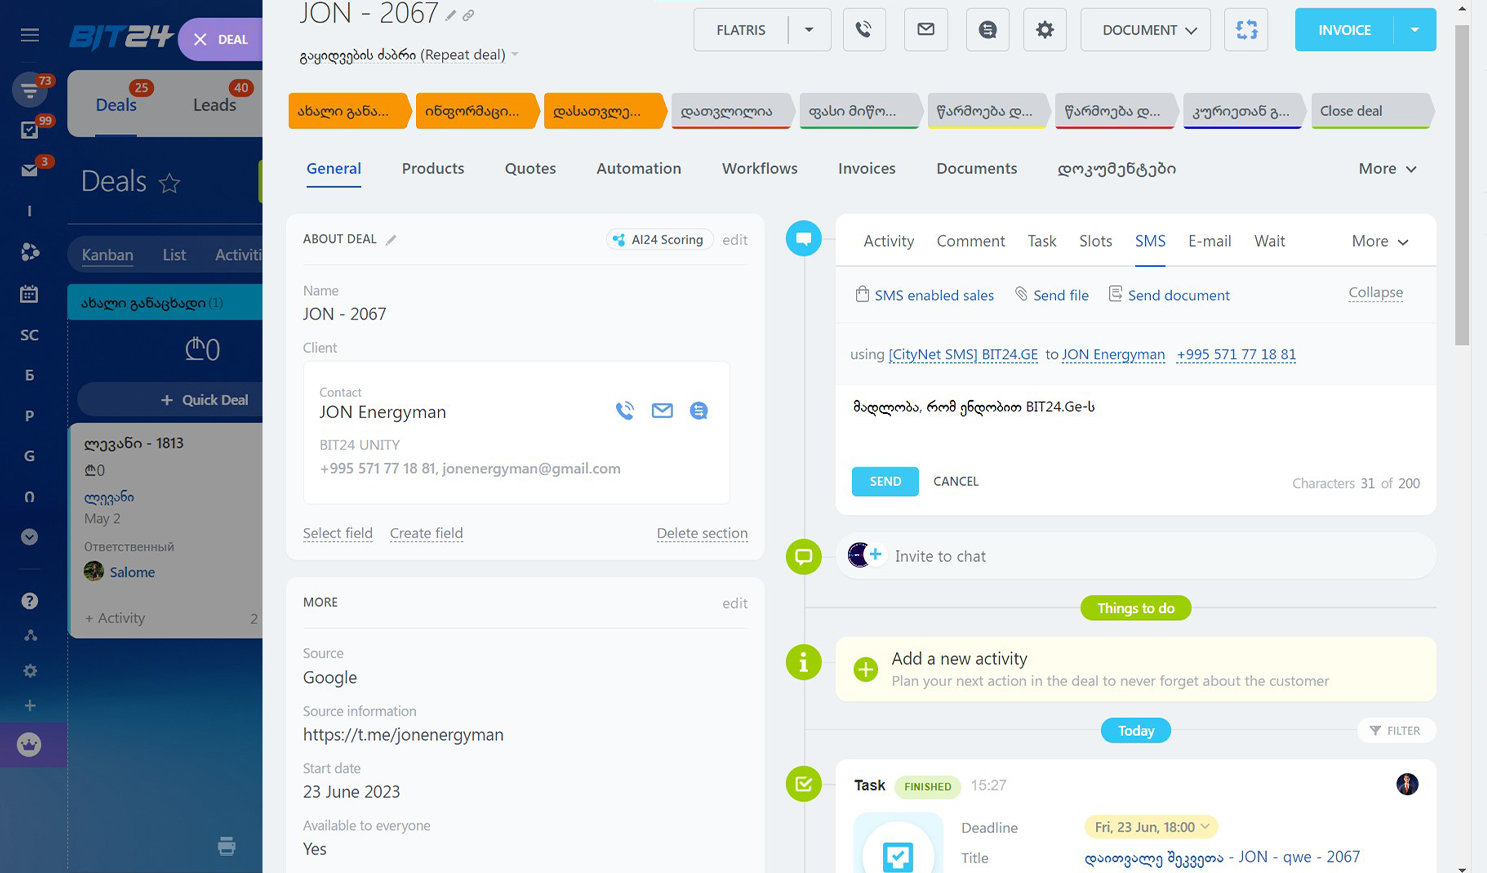Viewport: 1487px width, 873px height.
Task: Click the phone call icon in top toolbar
Action: click(x=863, y=30)
